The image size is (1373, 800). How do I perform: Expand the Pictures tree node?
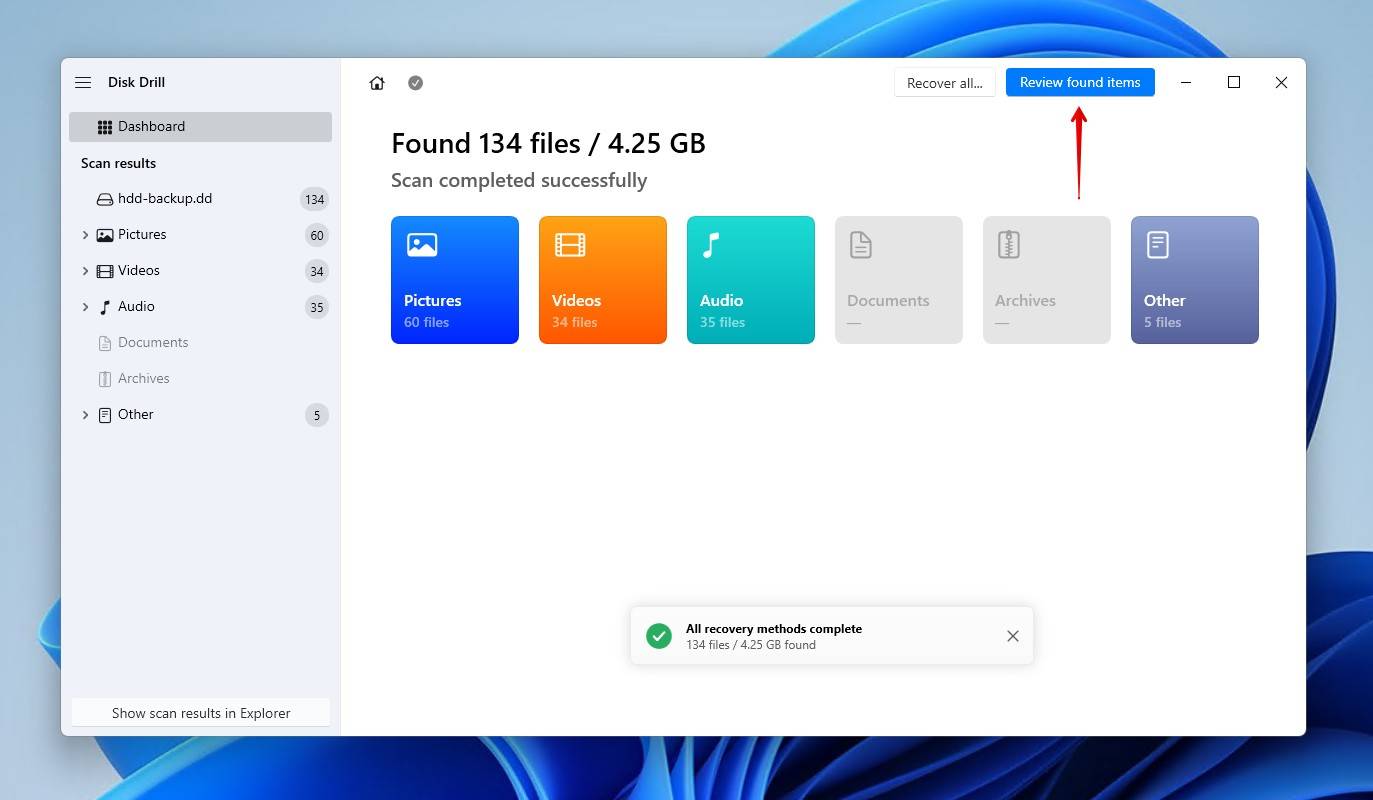(x=85, y=235)
